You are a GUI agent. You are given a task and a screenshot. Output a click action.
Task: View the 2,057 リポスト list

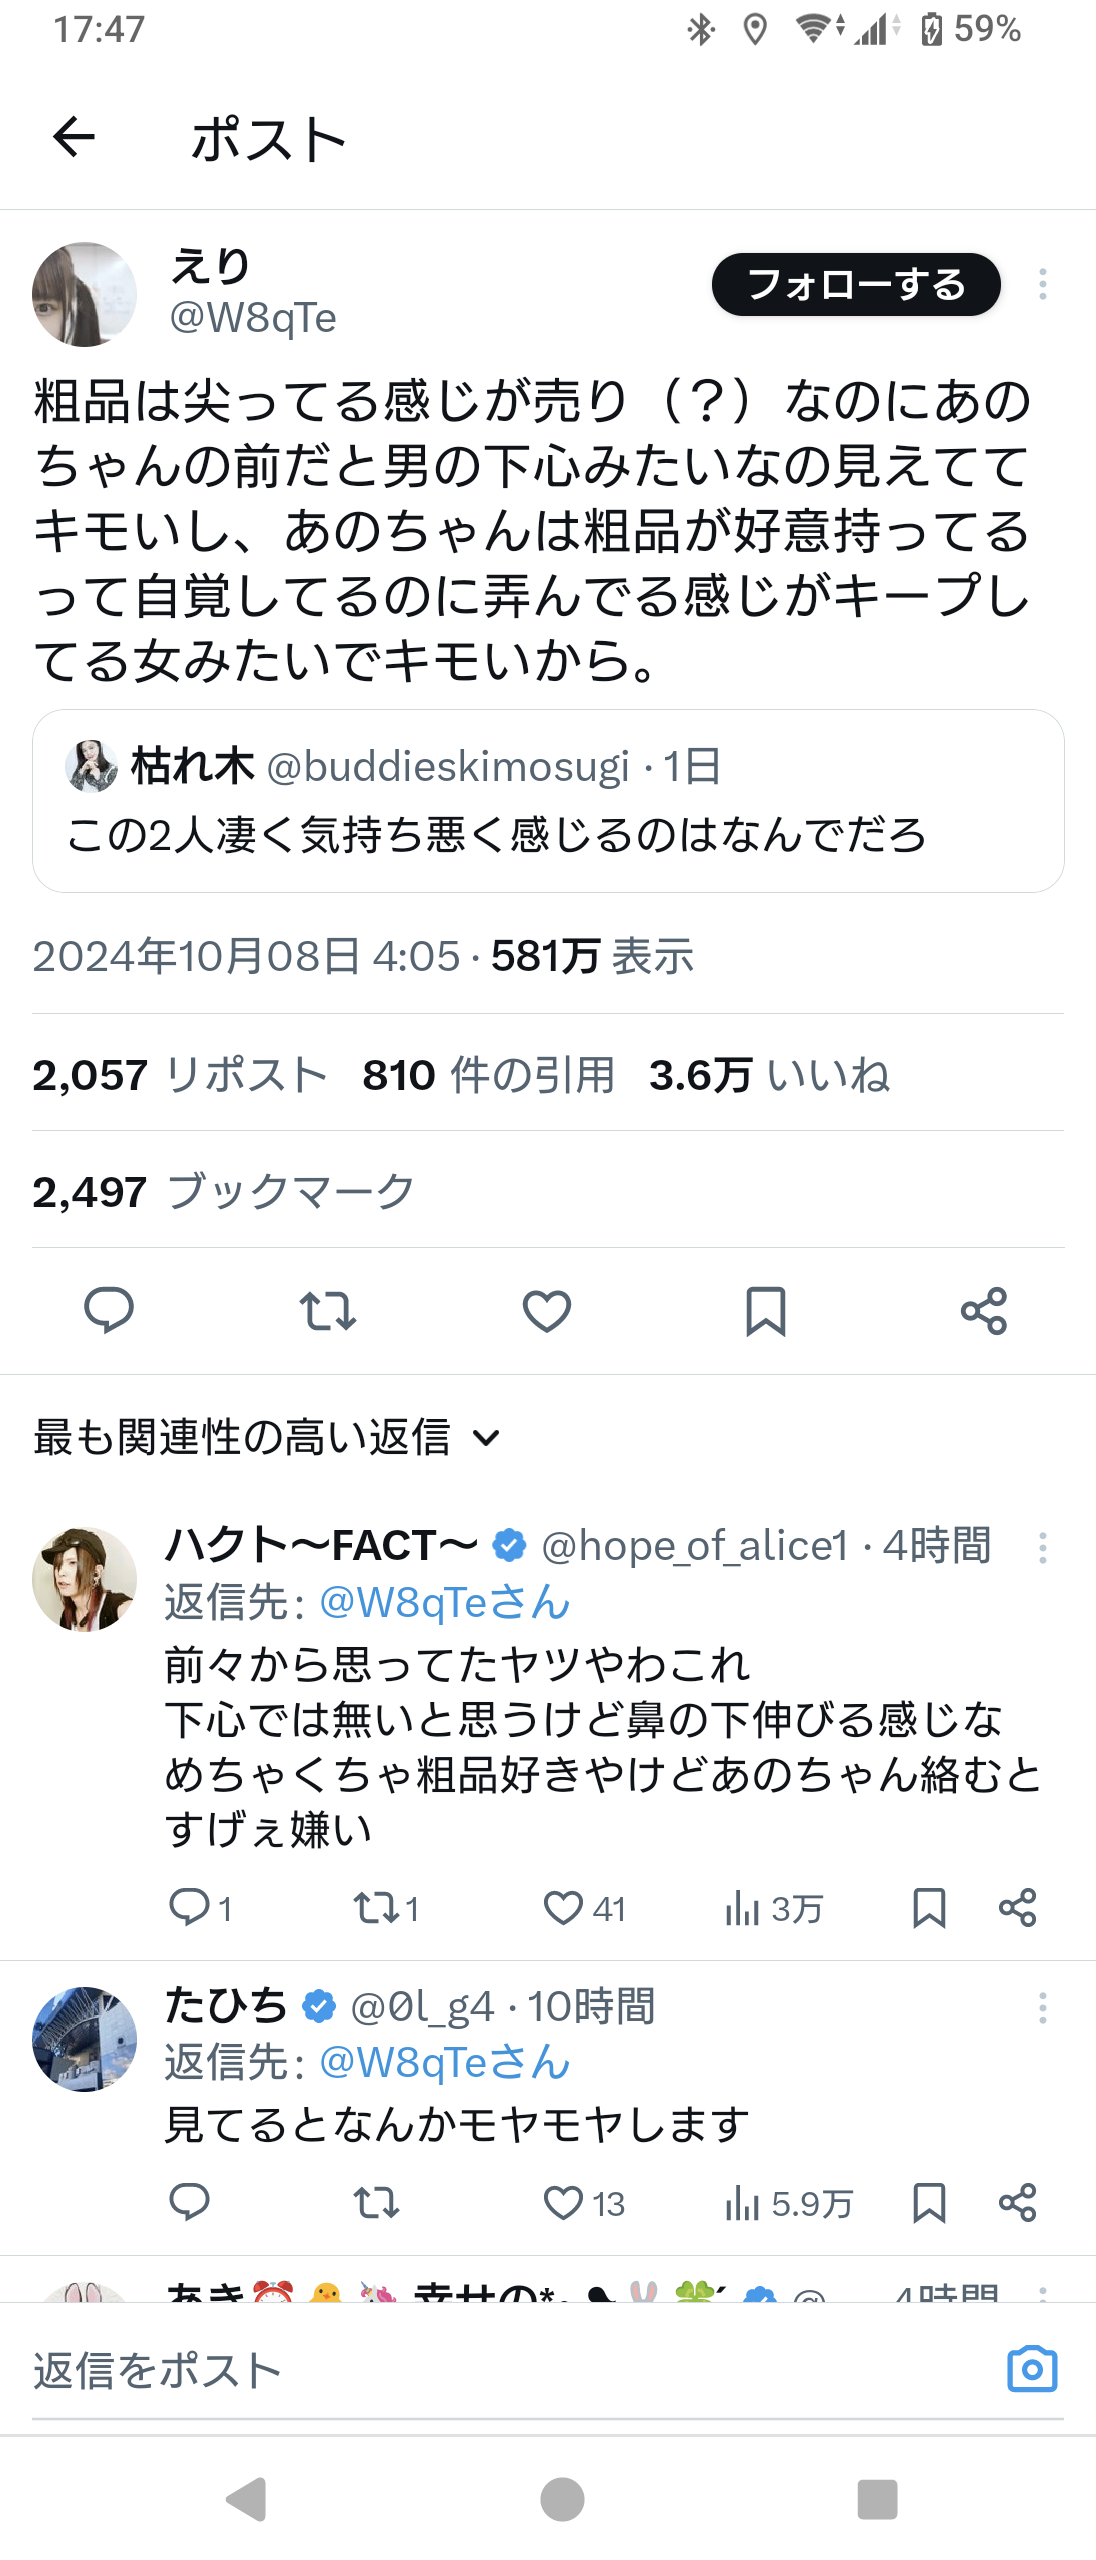click(x=180, y=1075)
